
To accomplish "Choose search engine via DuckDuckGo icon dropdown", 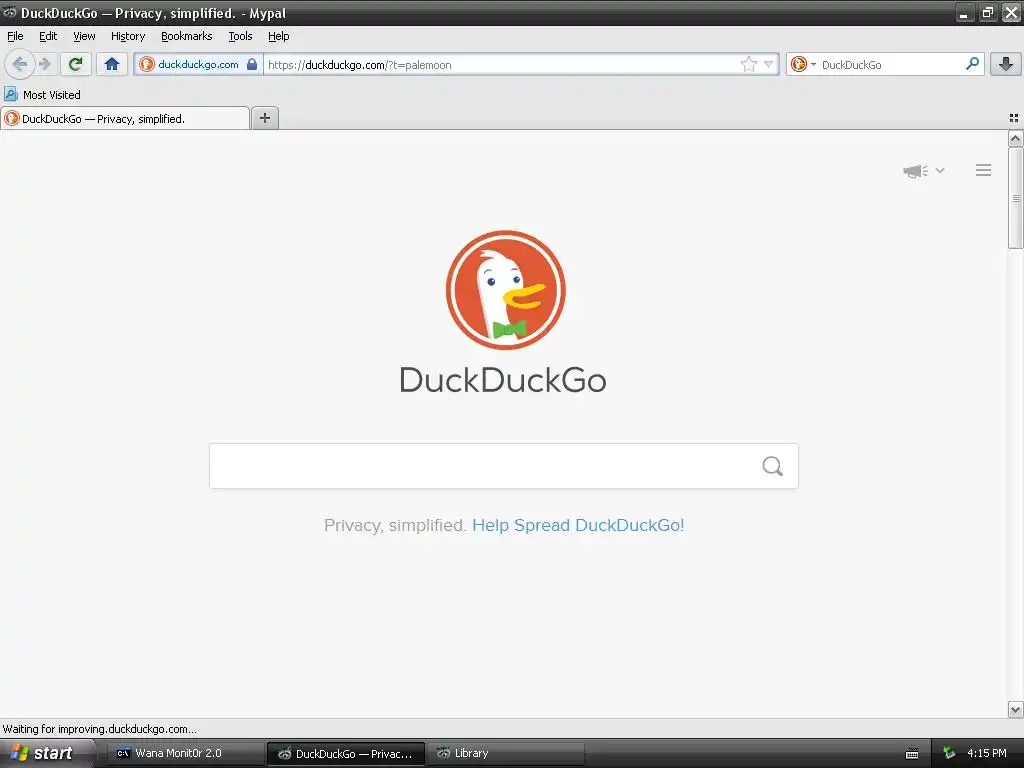I will 803,64.
